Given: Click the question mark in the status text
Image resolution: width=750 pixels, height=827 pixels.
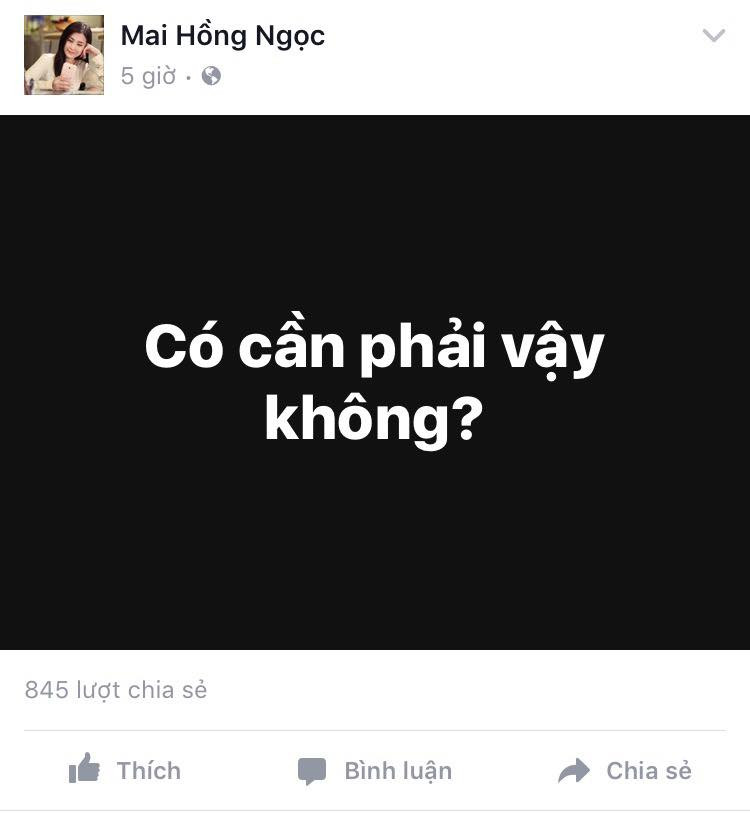Looking at the screenshot, I should (467, 416).
